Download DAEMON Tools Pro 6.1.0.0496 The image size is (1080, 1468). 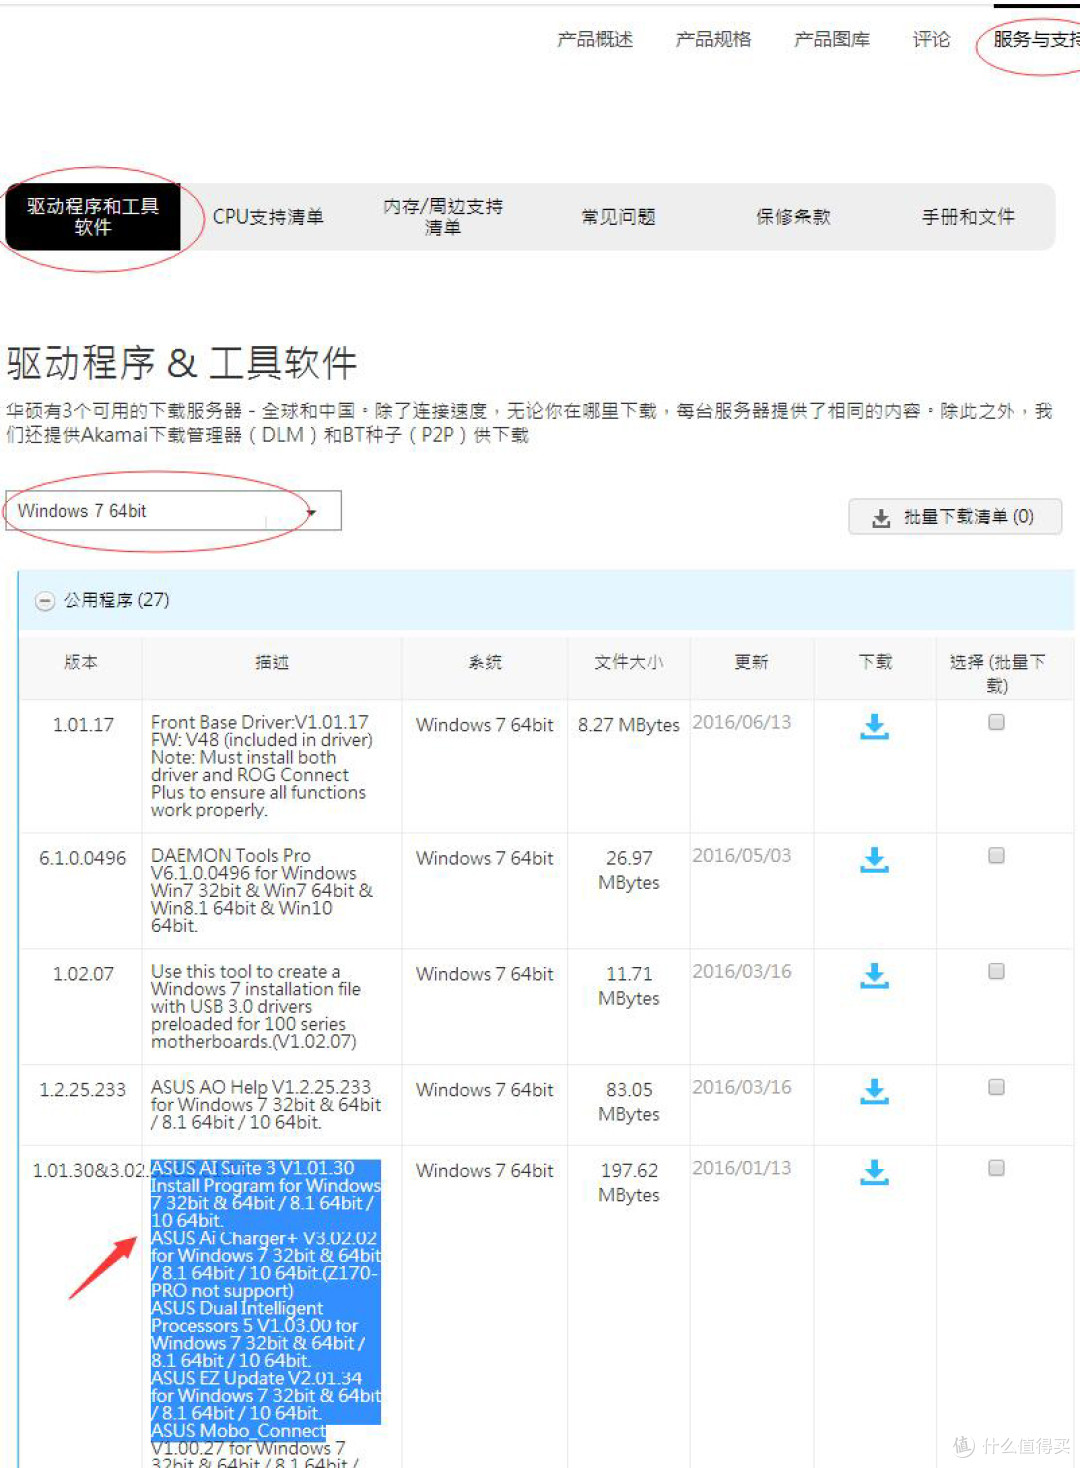tap(874, 860)
